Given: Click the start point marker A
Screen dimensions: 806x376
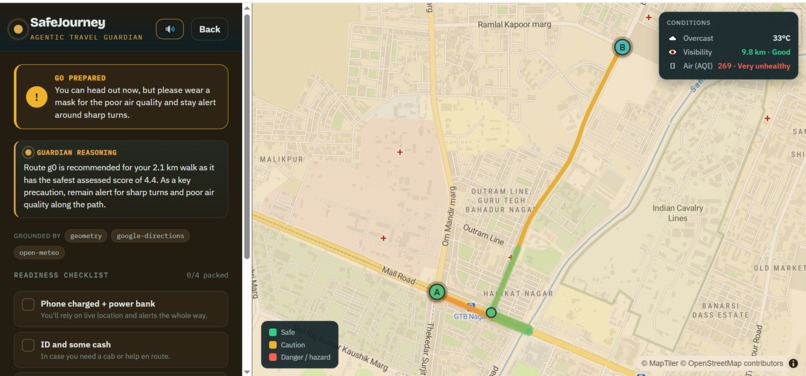Looking at the screenshot, I should (x=437, y=292).
